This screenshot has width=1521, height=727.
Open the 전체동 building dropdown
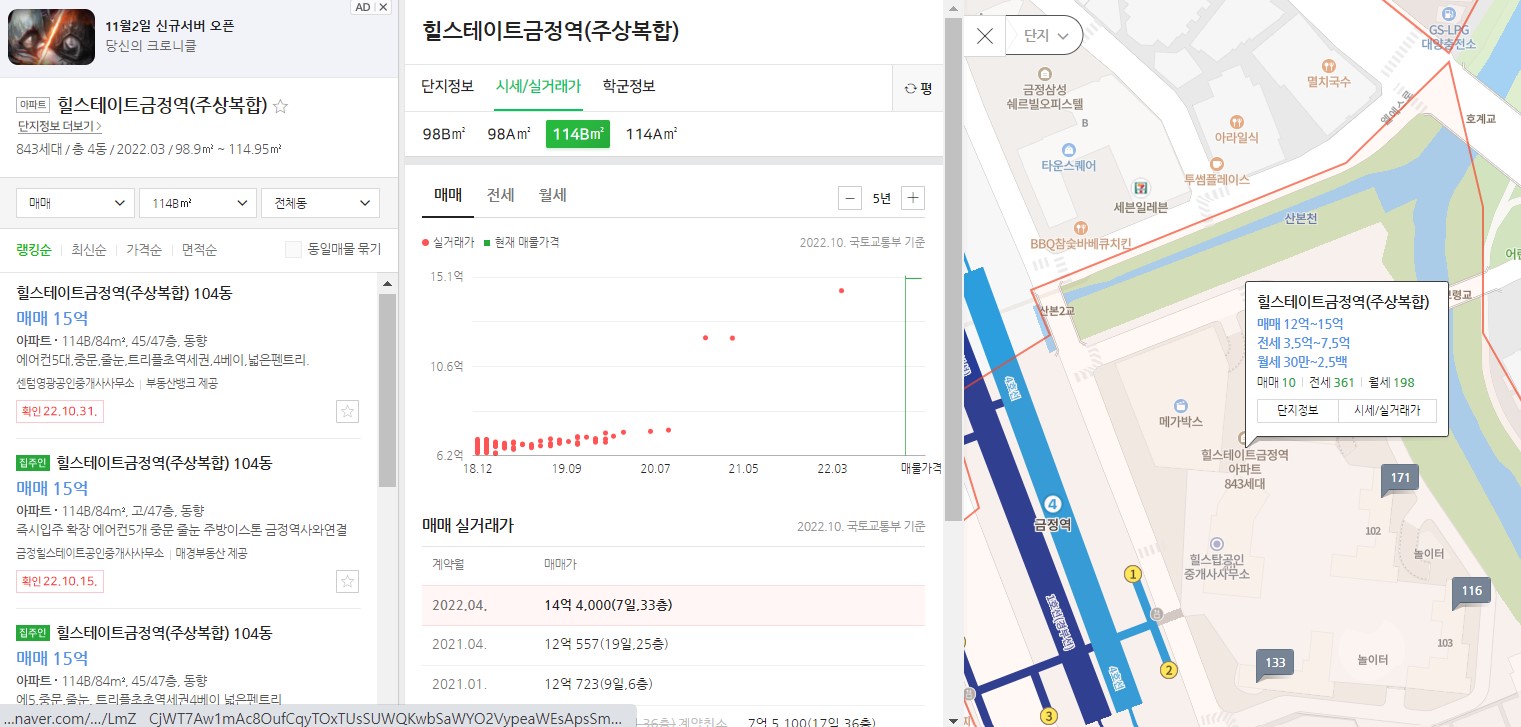[320, 203]
